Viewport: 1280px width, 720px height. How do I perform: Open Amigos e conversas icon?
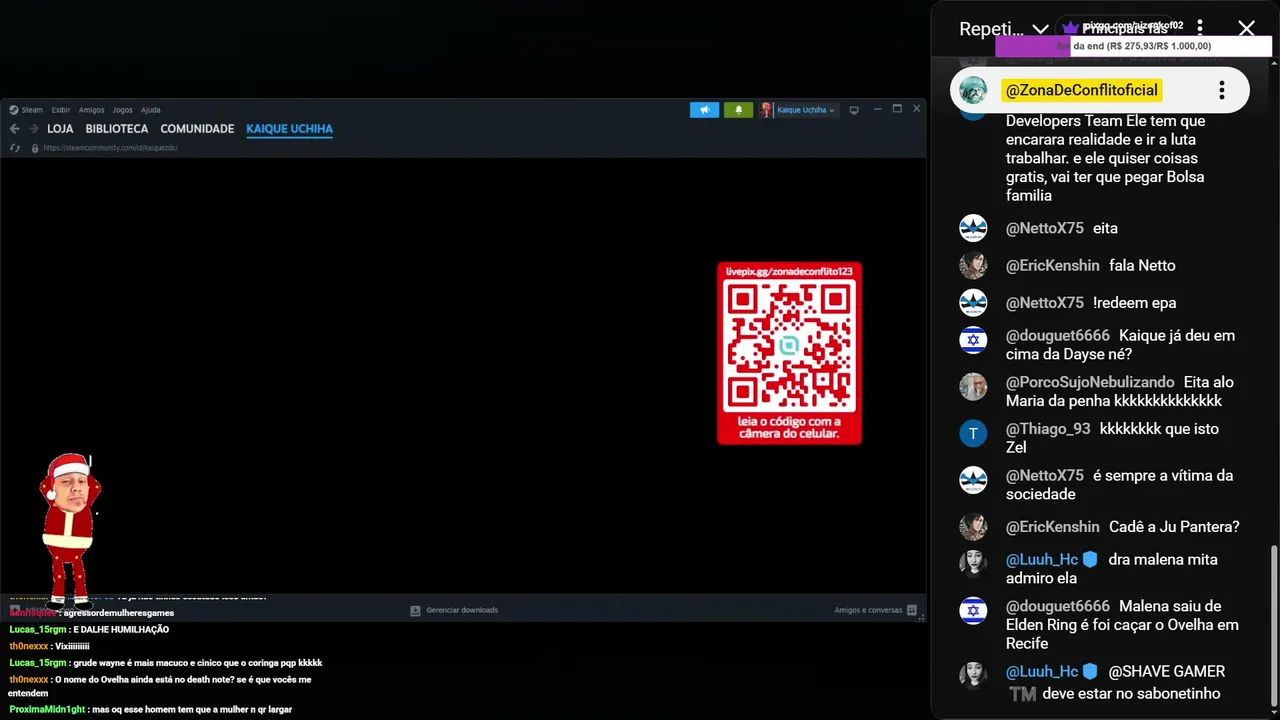912,610
